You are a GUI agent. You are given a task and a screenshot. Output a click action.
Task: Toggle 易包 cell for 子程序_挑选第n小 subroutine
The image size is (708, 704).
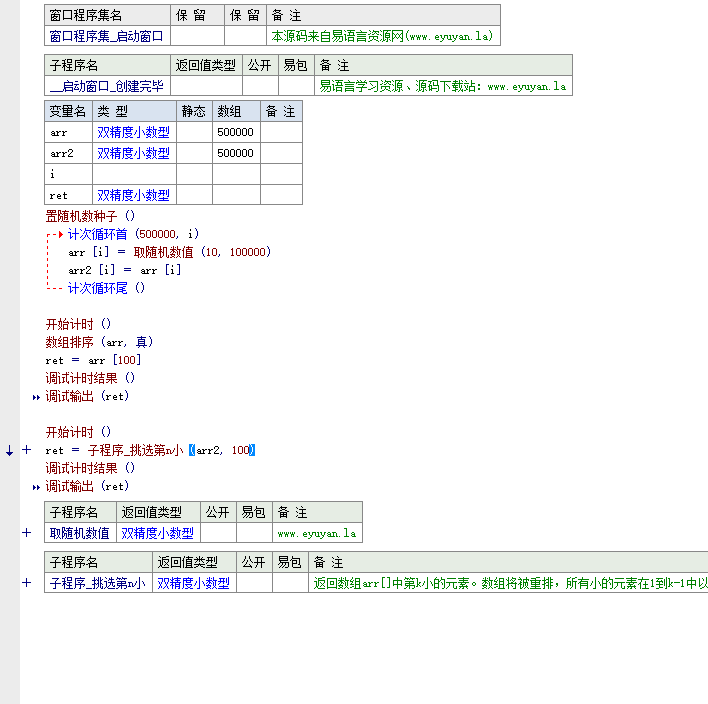coord(290,582)
